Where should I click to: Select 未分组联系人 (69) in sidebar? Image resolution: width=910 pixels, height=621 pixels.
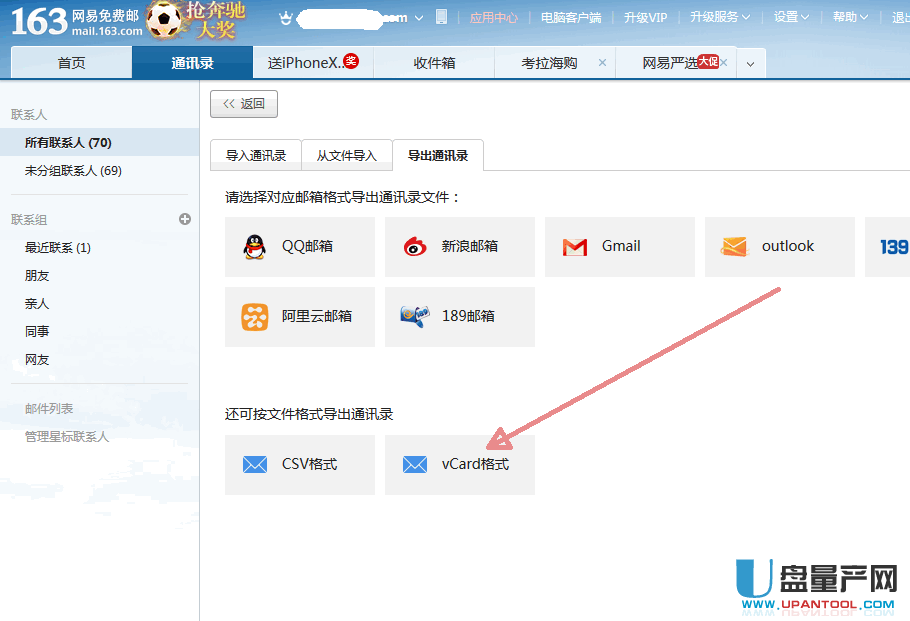click(x=73, y=171)
